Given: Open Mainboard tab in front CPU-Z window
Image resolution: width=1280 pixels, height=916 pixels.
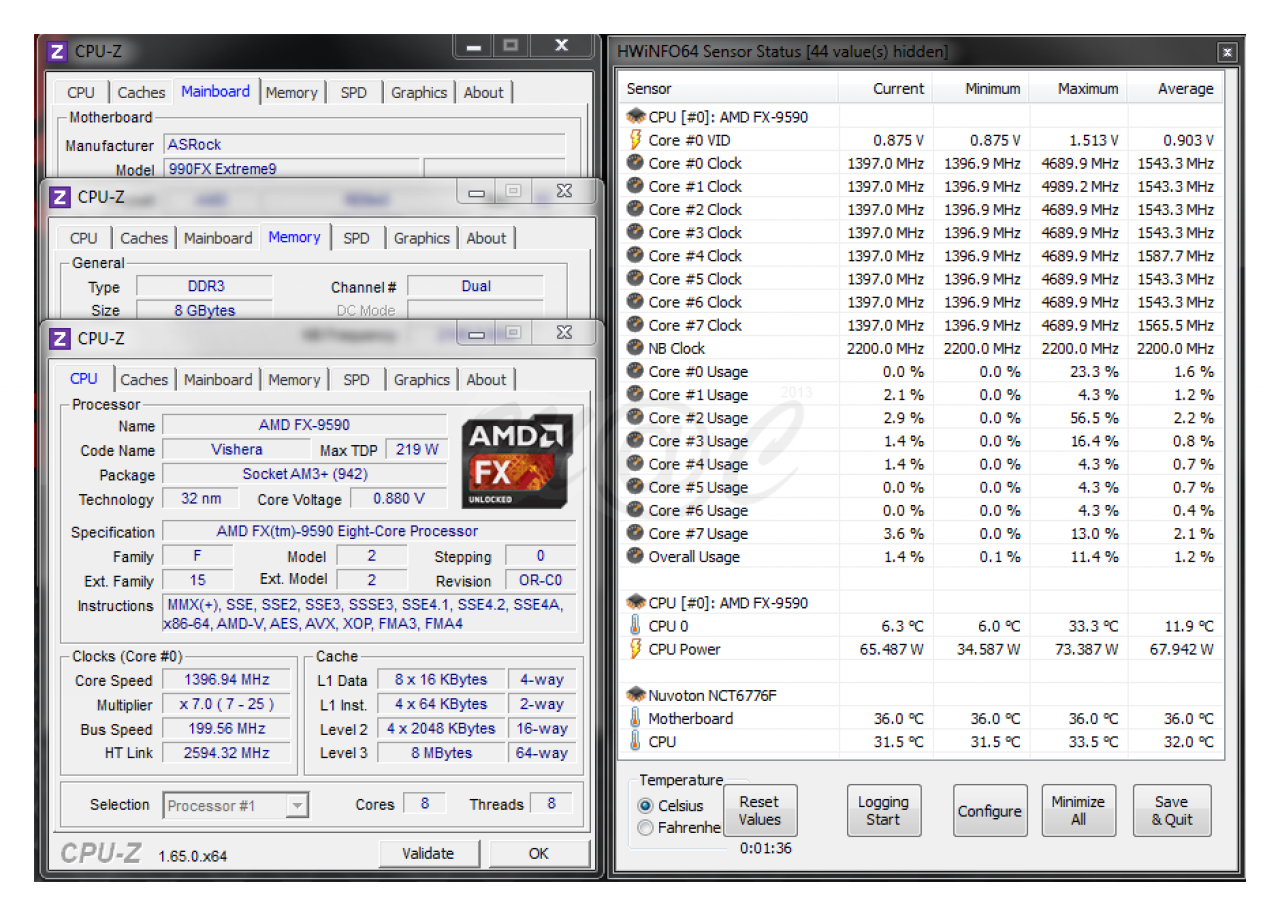Looking at the screenshot, I should pyautogui.click(x=218, y=380).
